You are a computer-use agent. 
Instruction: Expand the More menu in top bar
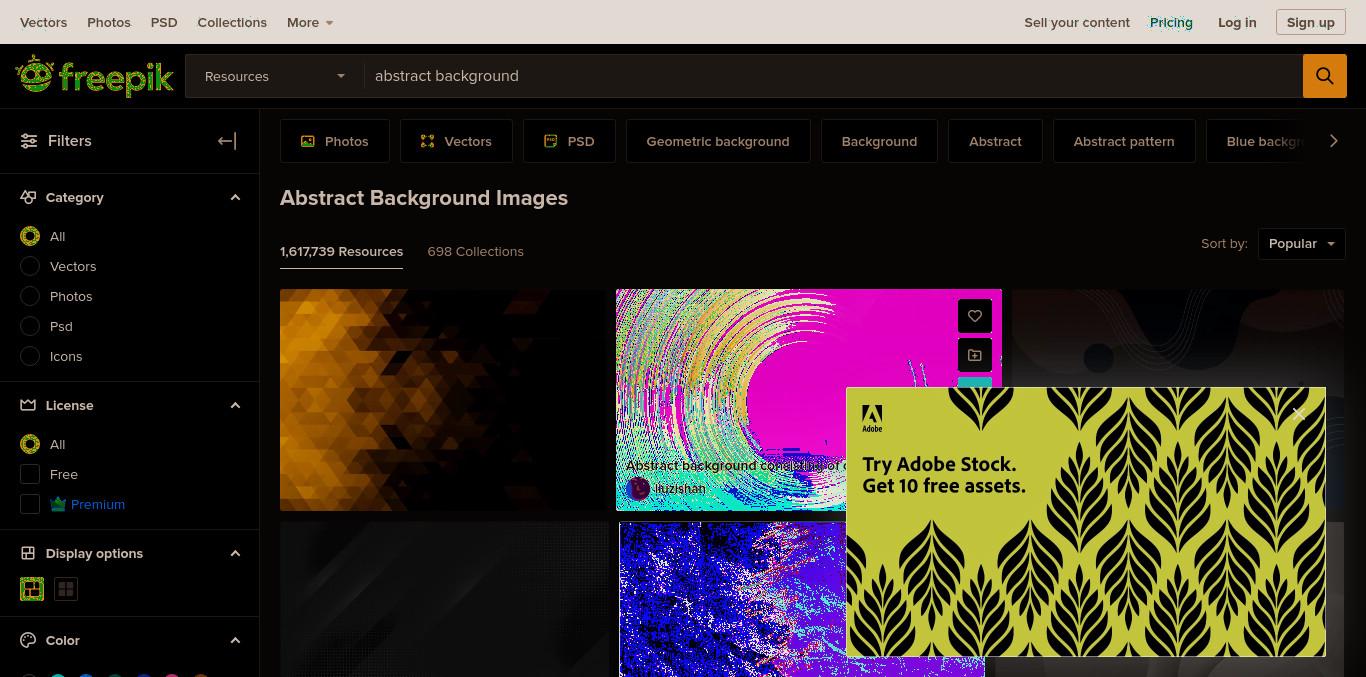(309, 22)
